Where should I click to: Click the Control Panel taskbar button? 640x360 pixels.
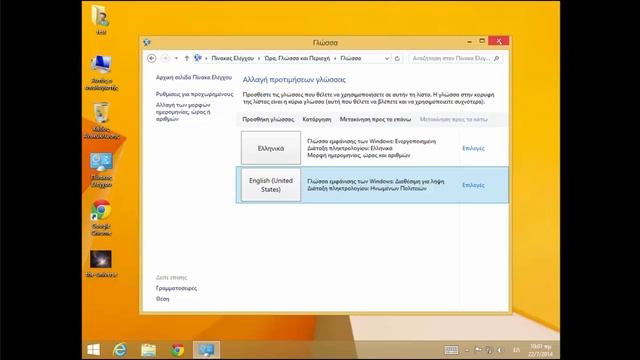tap(206, 350)
